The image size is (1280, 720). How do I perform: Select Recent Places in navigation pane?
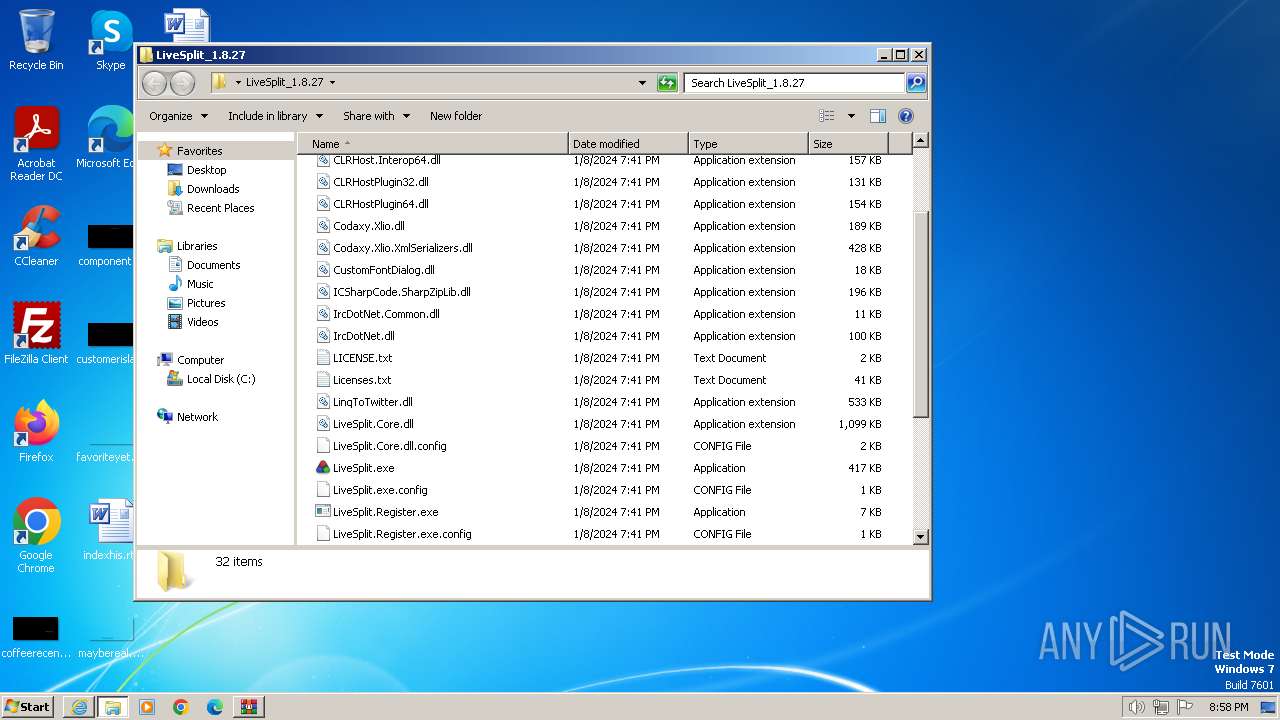click(220, 208)
